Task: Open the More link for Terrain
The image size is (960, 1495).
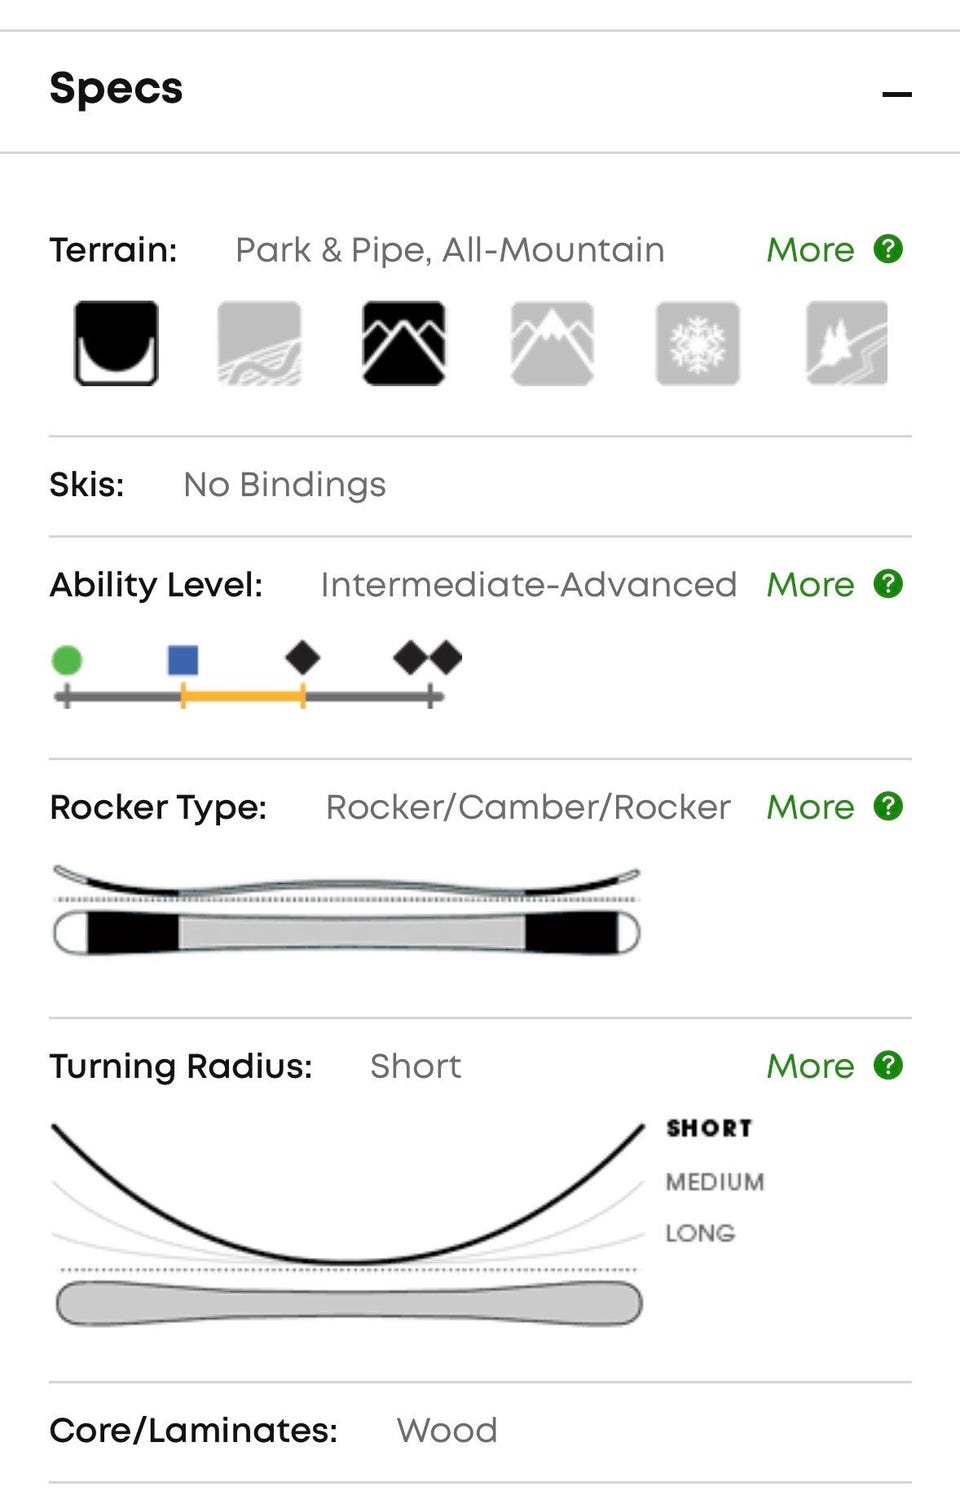Action: [x=810, y=250]
